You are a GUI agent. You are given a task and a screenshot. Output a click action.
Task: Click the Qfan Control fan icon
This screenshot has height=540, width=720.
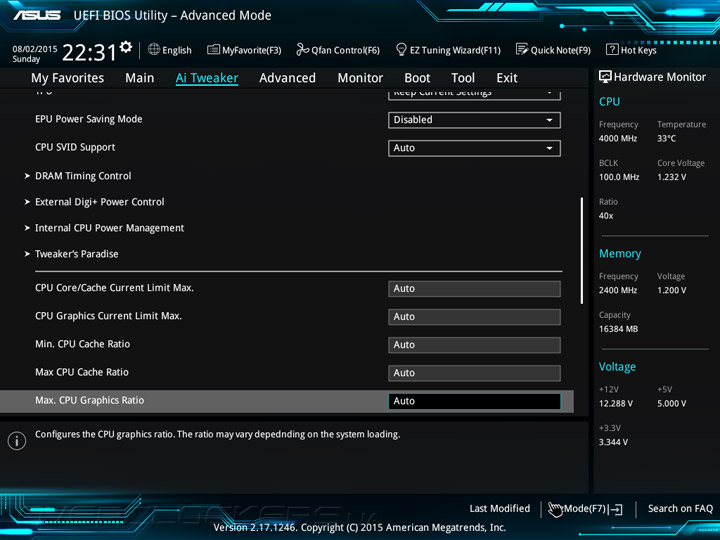pos(303,49)
